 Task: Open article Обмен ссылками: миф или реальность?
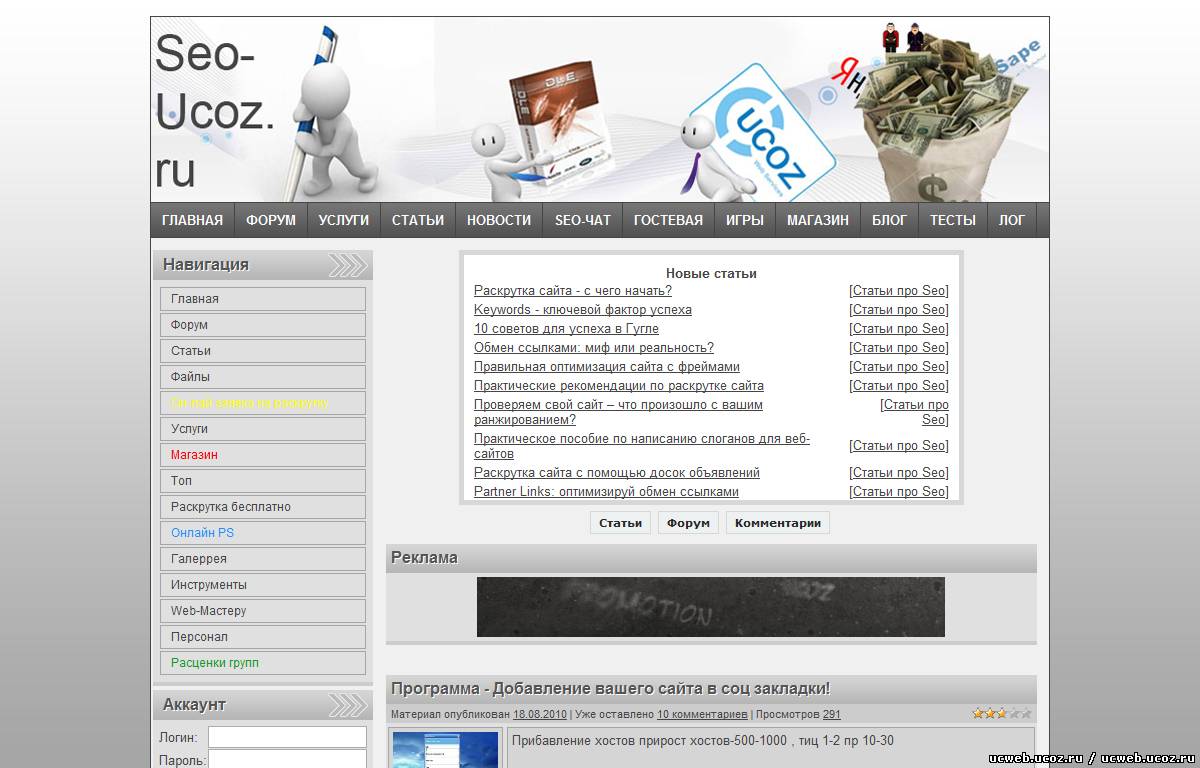pyautogui.click(x=594, y=348)
